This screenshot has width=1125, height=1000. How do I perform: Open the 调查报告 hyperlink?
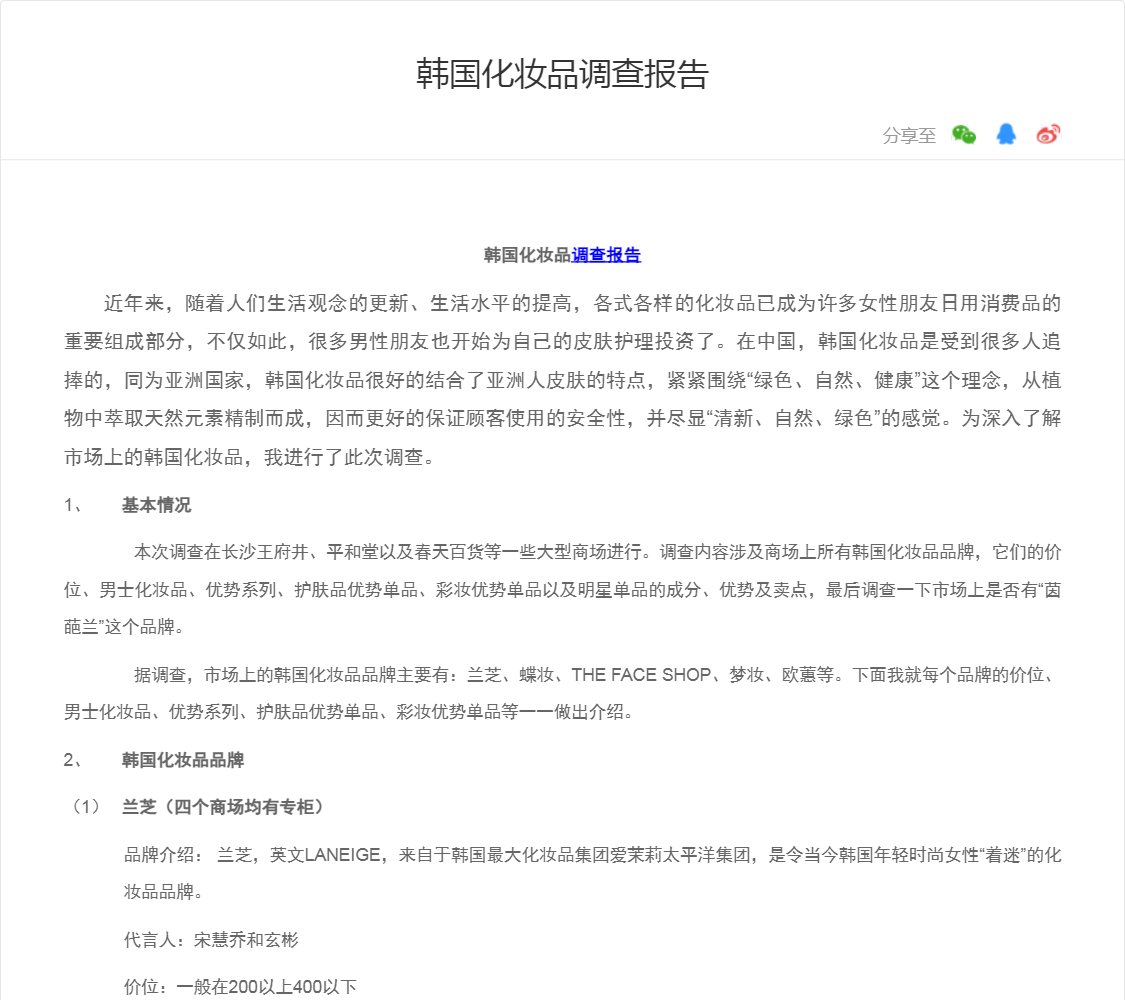[606, 255]
